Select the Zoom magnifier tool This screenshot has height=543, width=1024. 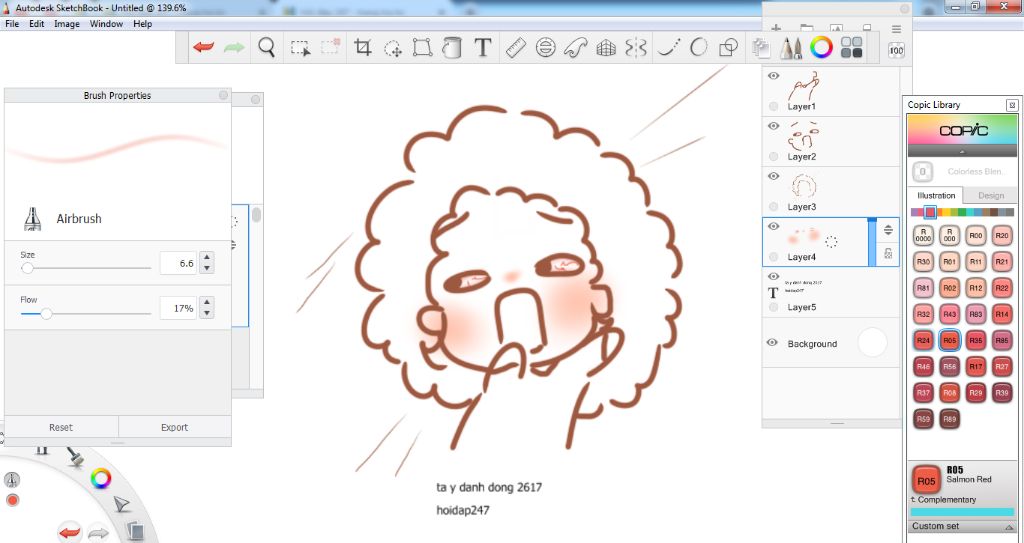[266, 48]
